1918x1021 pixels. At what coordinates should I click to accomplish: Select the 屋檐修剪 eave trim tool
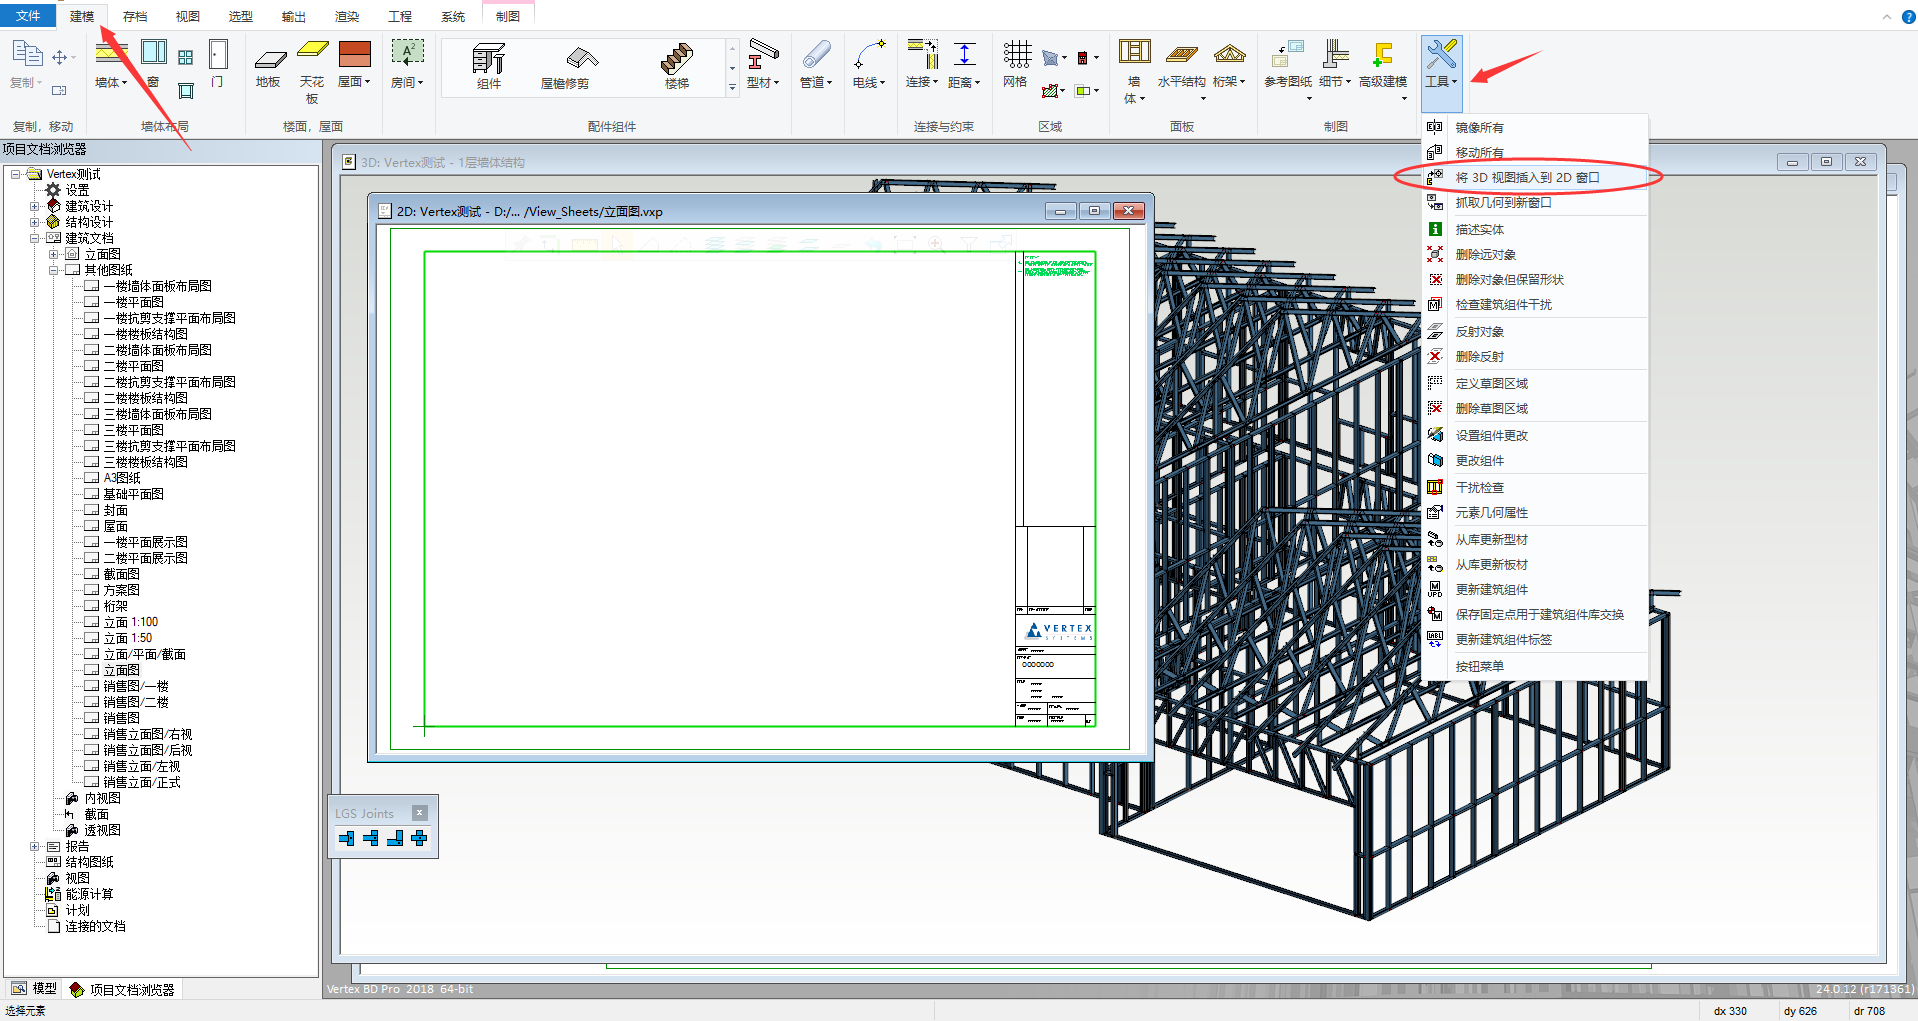(x=565, y=66)
